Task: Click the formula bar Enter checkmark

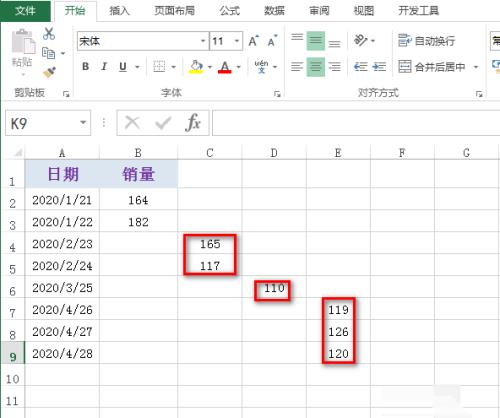Action: click(163, 123)
